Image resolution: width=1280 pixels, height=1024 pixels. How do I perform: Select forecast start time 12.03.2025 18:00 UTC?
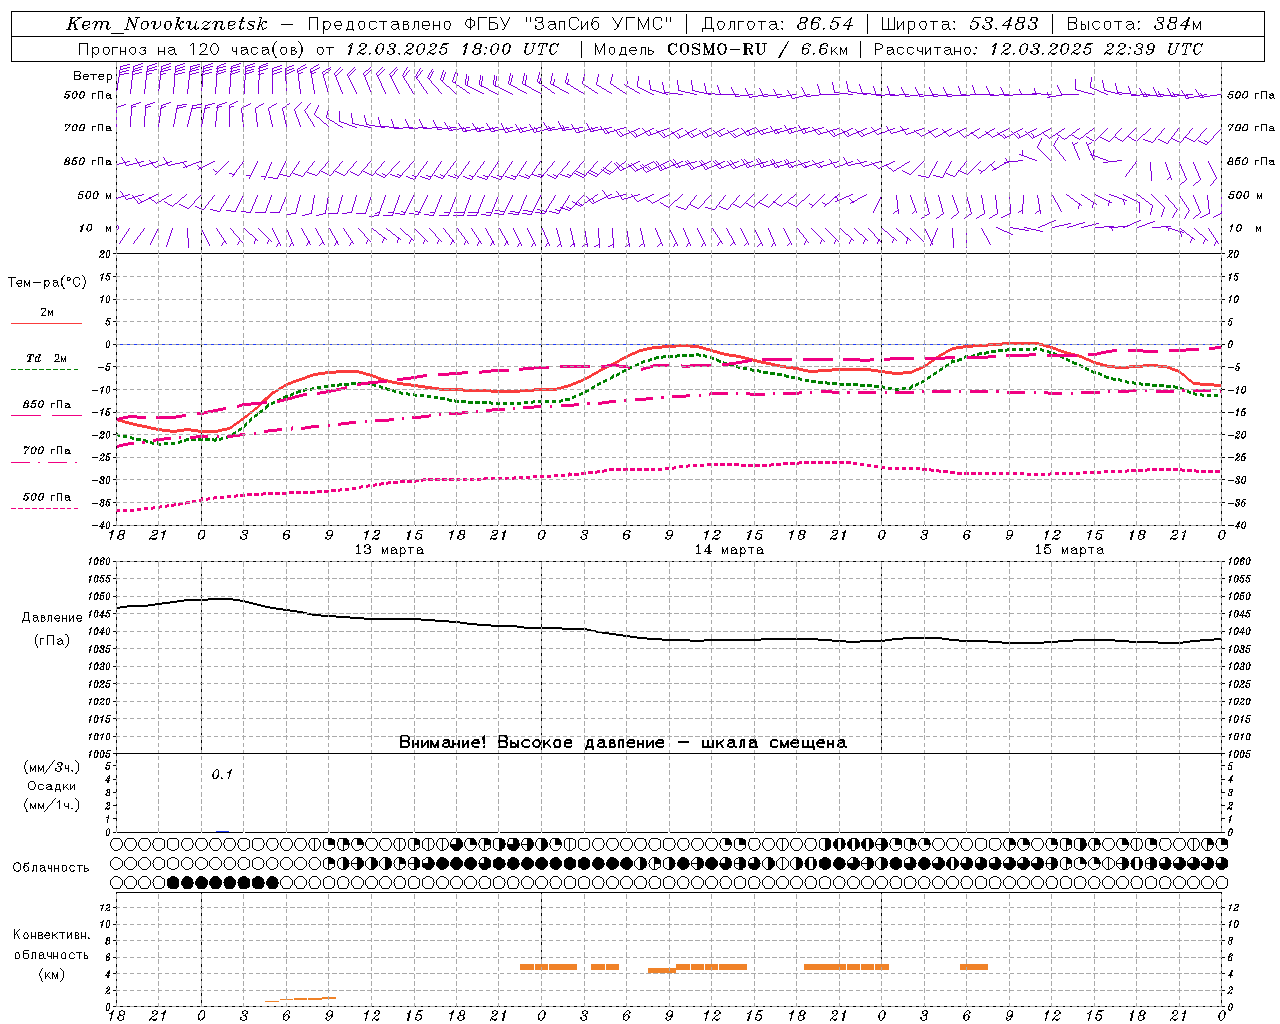pyautogui.click(x=452, y=49)
